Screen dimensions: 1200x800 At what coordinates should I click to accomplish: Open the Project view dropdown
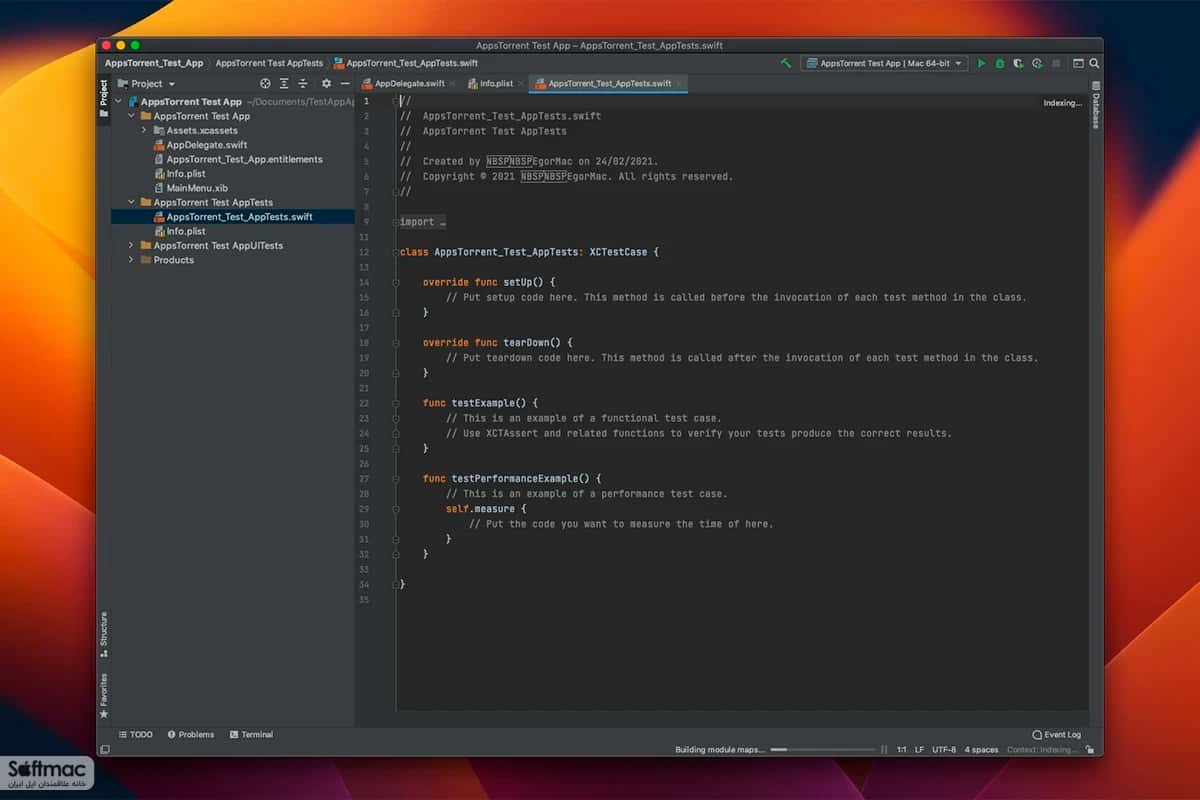coord(147,84)
